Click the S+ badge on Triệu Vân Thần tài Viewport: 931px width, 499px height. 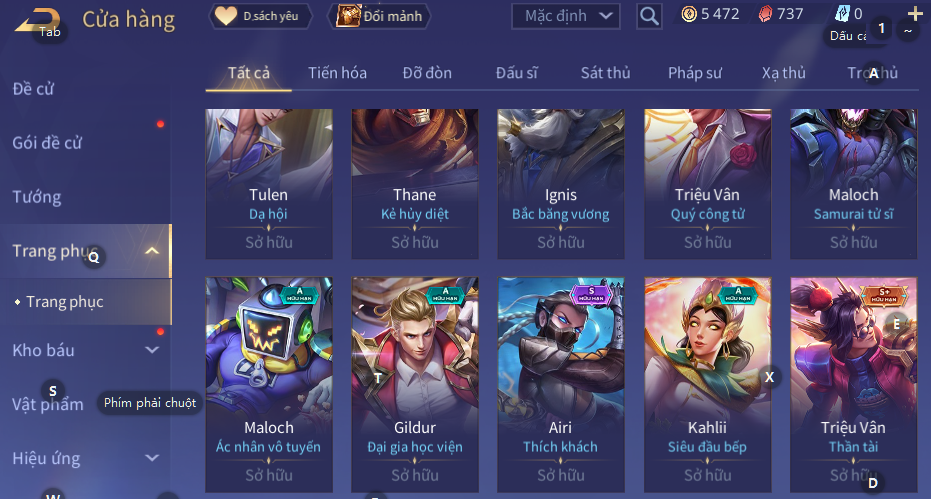pos(884,295)
